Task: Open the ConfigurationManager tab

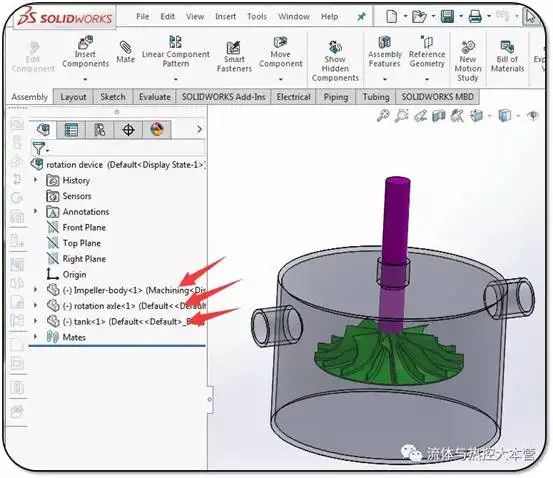Action: point(99,129)
